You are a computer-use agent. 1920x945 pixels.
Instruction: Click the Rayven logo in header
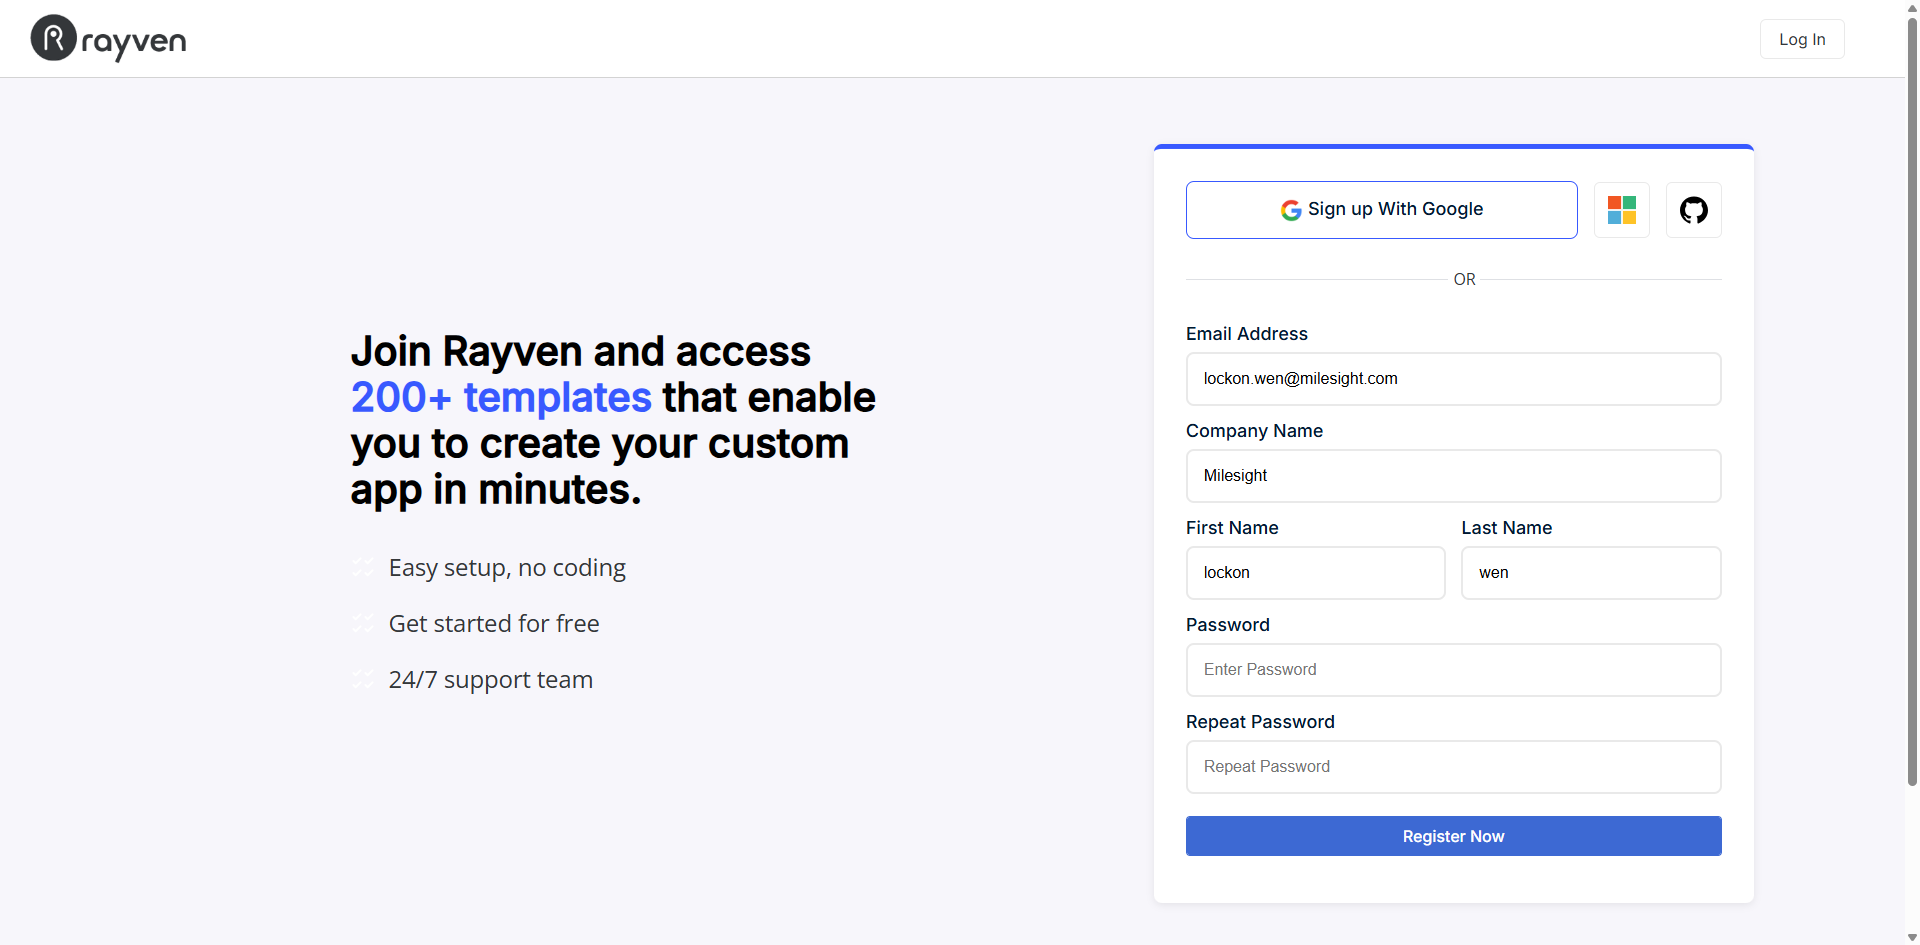coord(108,38)
